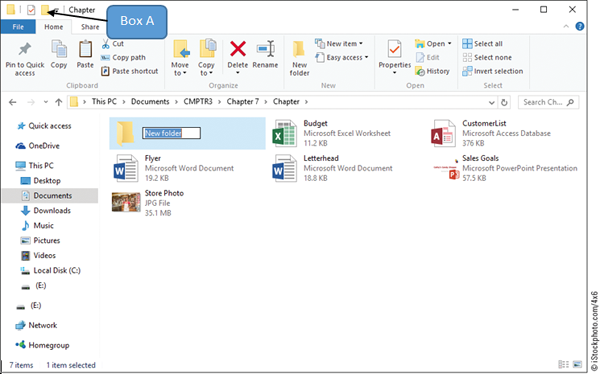Image resolution: width=600 pixels, height=374 pixels.
Task: Open recent locations dropdown arrow
Action: 46,102
